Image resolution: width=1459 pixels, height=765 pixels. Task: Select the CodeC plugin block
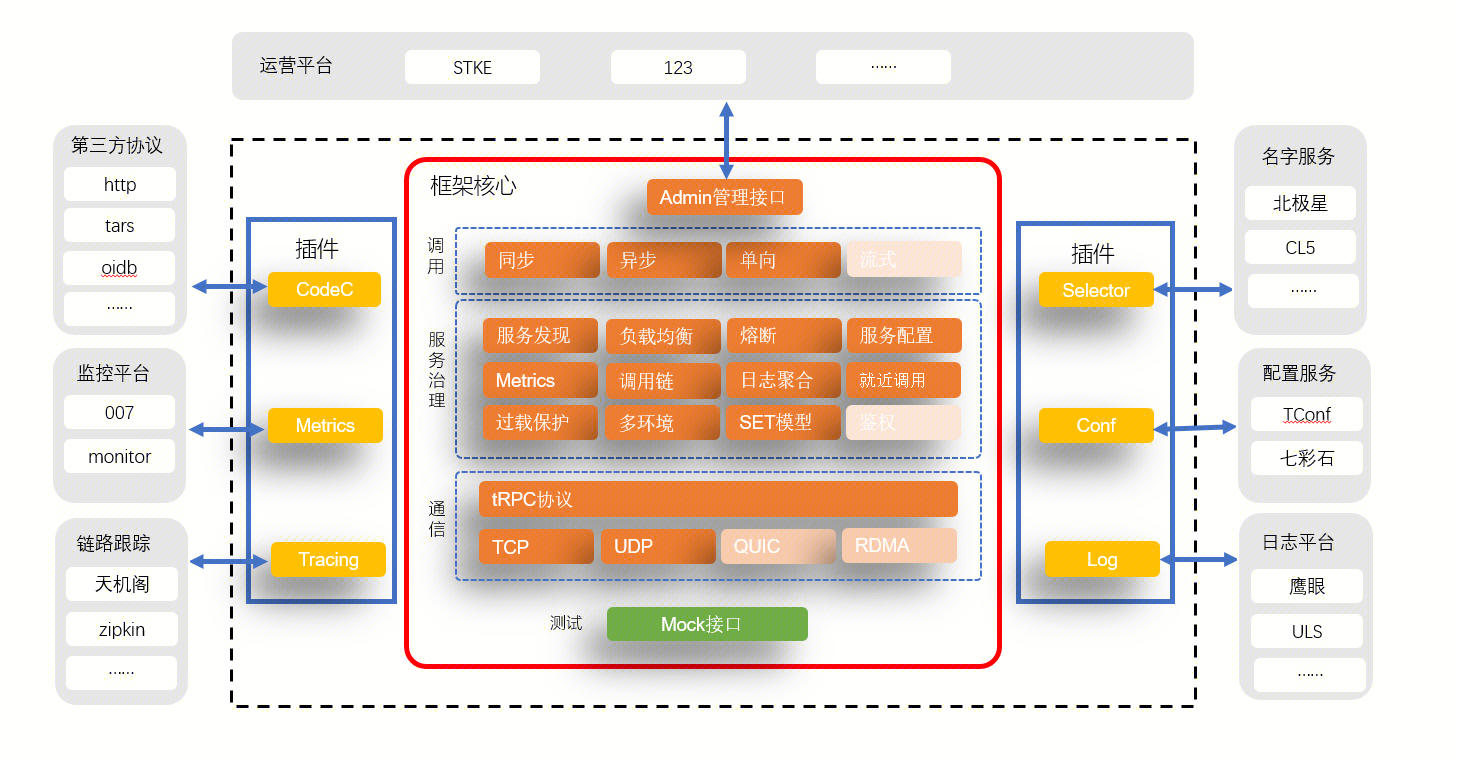tap(324, 289)
